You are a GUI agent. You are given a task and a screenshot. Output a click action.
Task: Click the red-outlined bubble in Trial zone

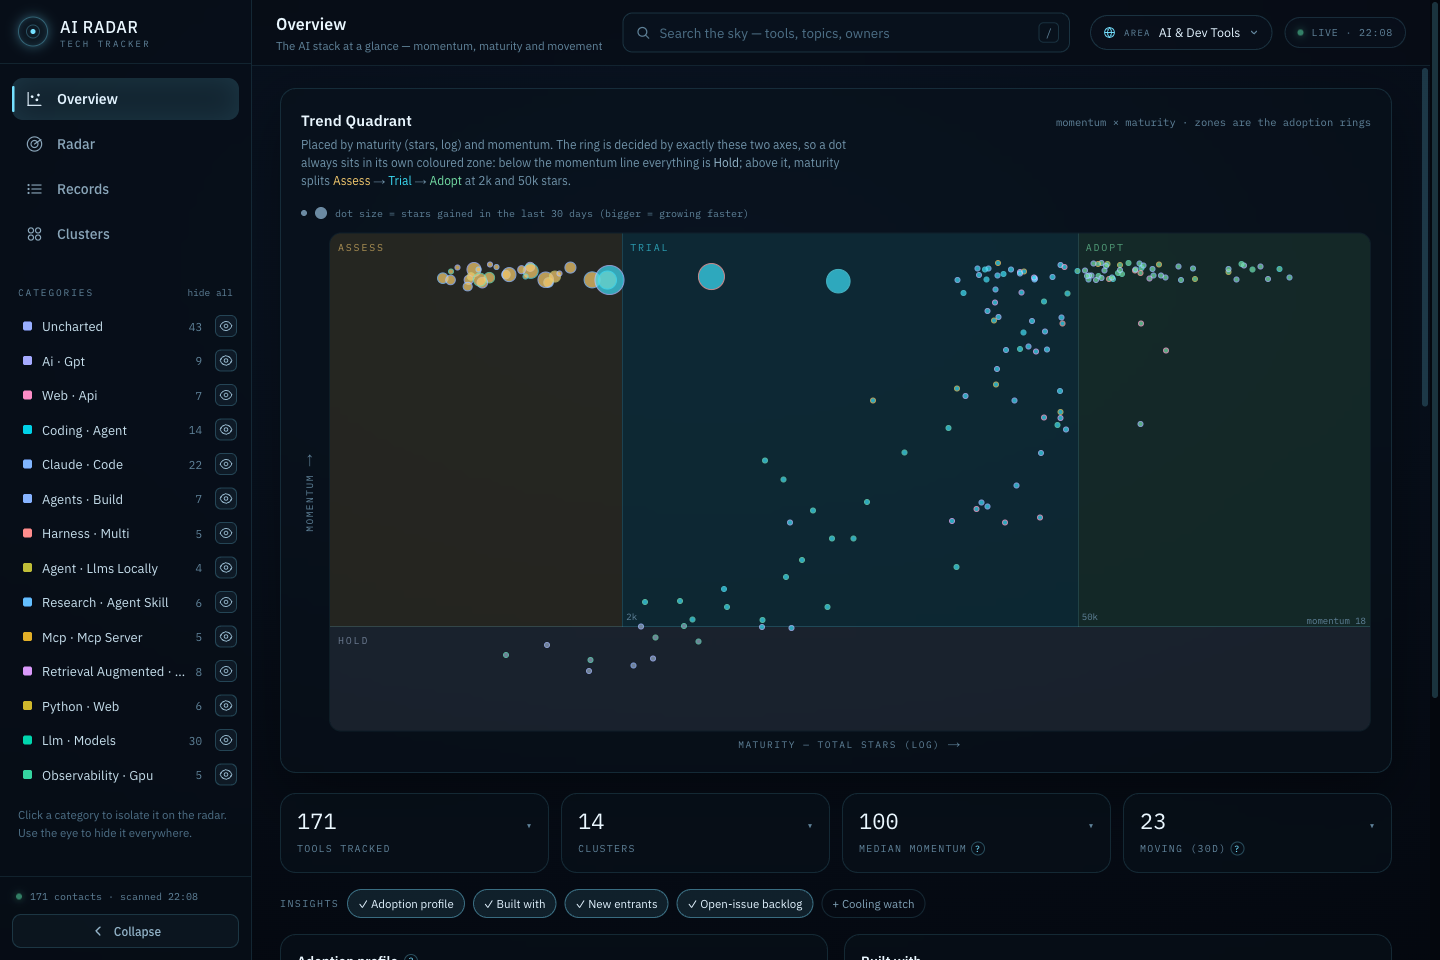pos(711,277)
